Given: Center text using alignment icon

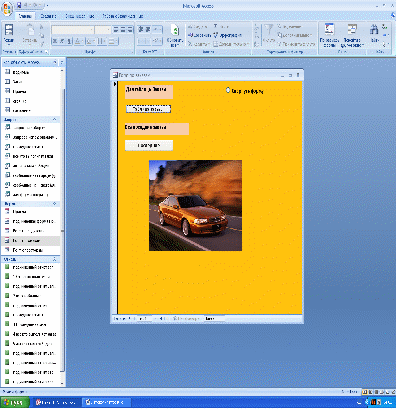Looking at the screenshot, I should [x=123, y=30].
